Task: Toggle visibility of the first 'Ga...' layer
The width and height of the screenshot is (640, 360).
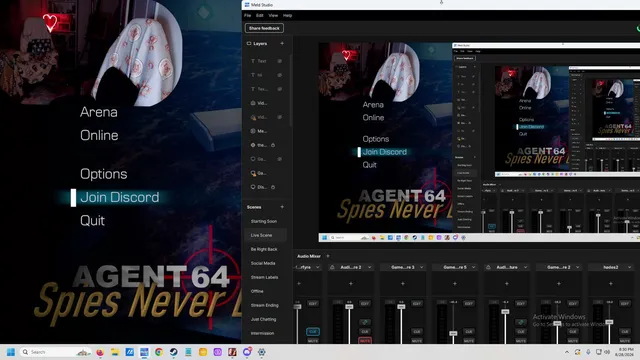Action: 280,159
